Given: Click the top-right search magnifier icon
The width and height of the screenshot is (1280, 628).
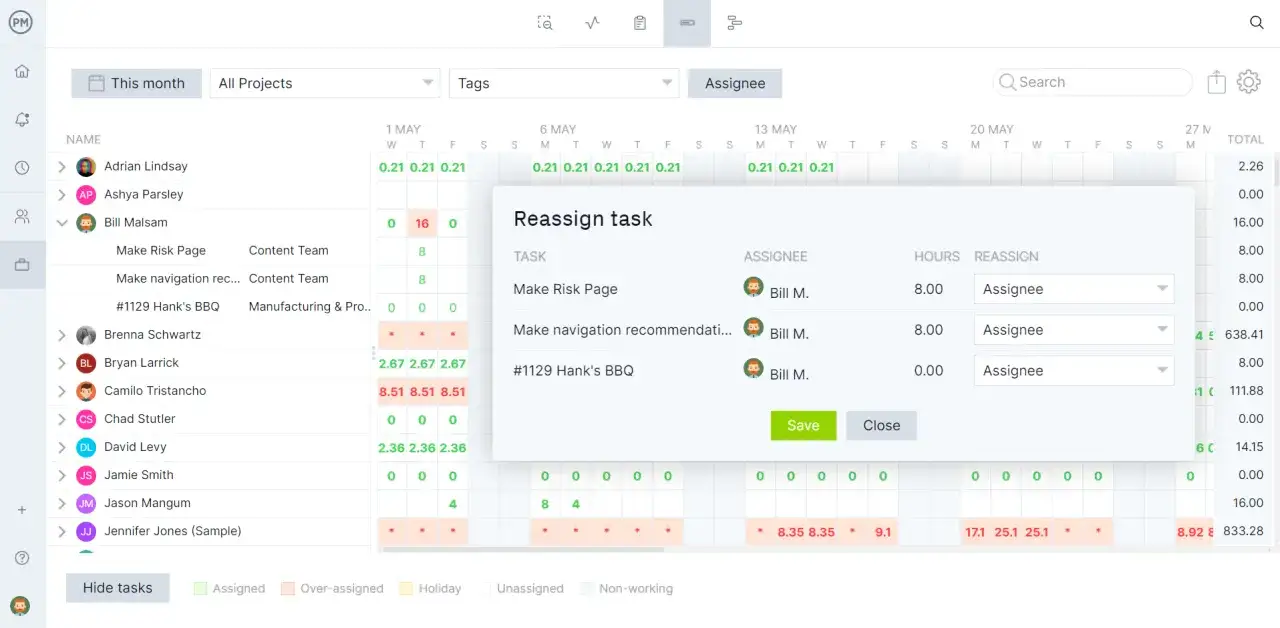Looking at the screenshot, I should click(x=1257, y=23).
